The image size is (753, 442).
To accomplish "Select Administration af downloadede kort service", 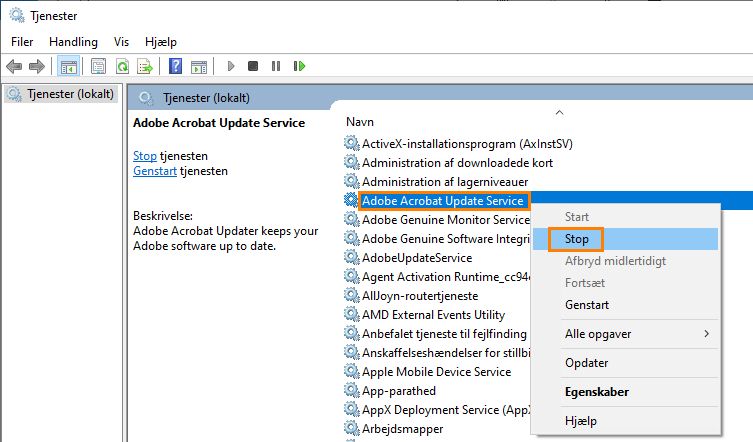I will coord(457,163).
